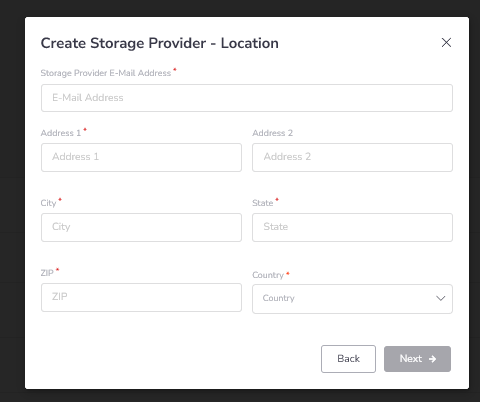Select the Address 1 text box

click(141, 157)
